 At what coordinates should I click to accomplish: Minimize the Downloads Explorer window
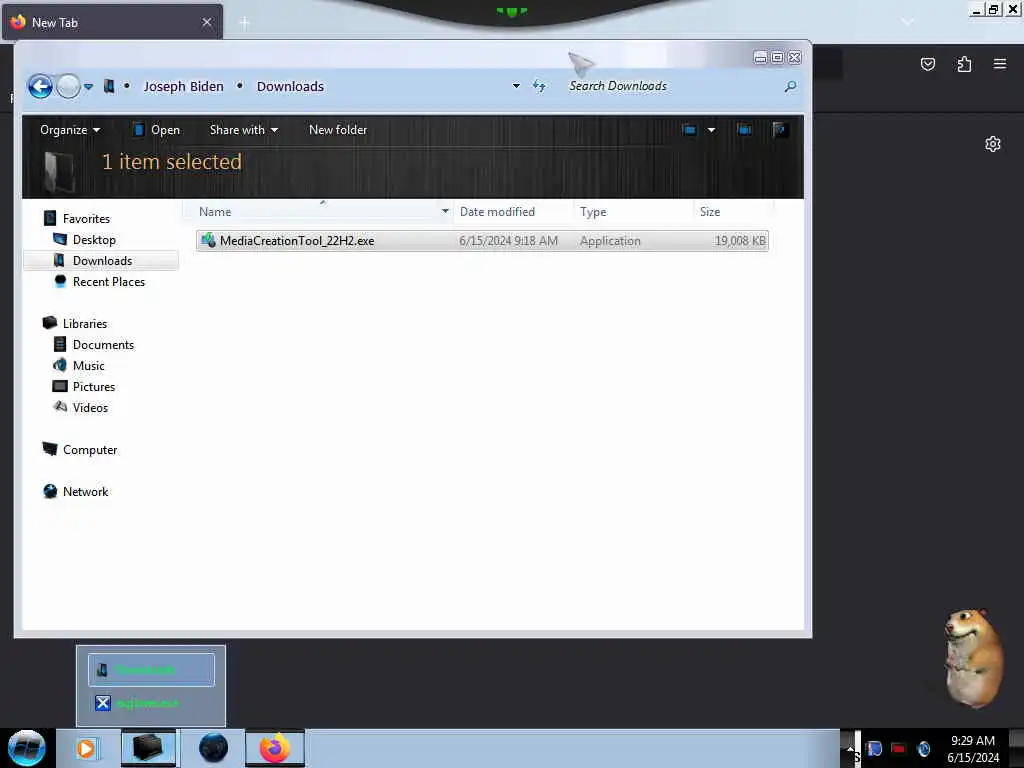pos(760,57)
